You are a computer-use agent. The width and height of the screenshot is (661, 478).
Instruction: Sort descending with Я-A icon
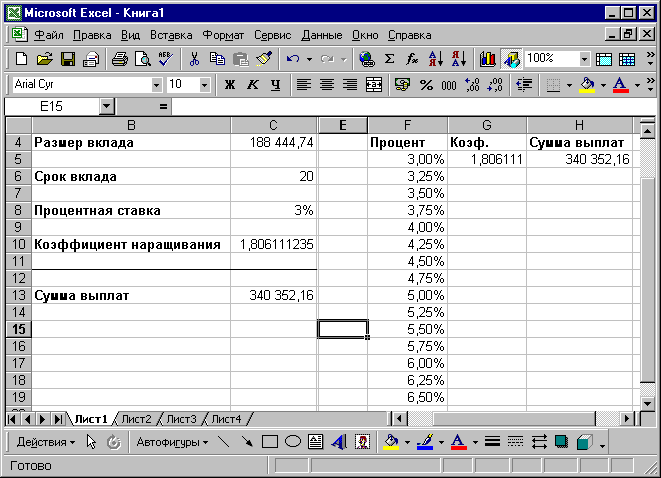pyautogui.click(x=459, y=59)
